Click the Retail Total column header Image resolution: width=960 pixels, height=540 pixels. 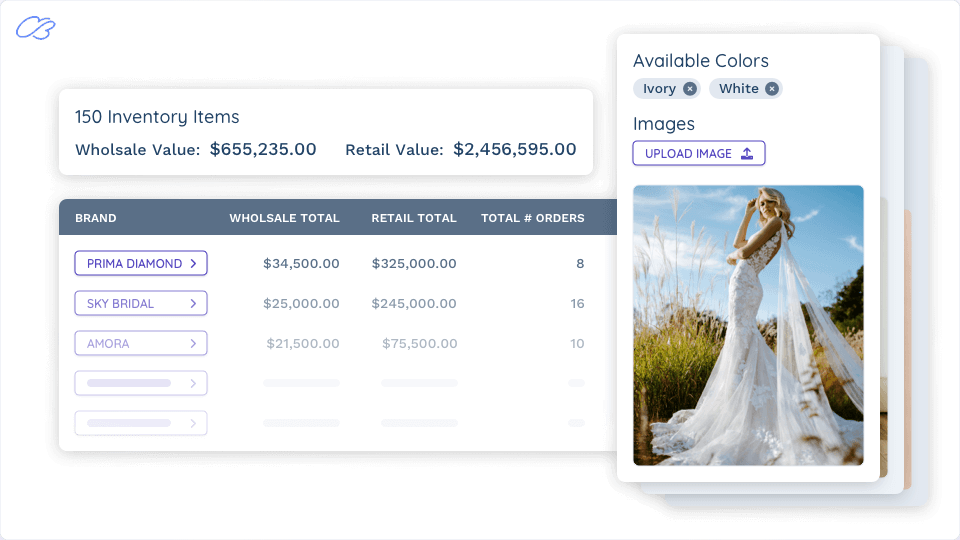pos(414,218)
